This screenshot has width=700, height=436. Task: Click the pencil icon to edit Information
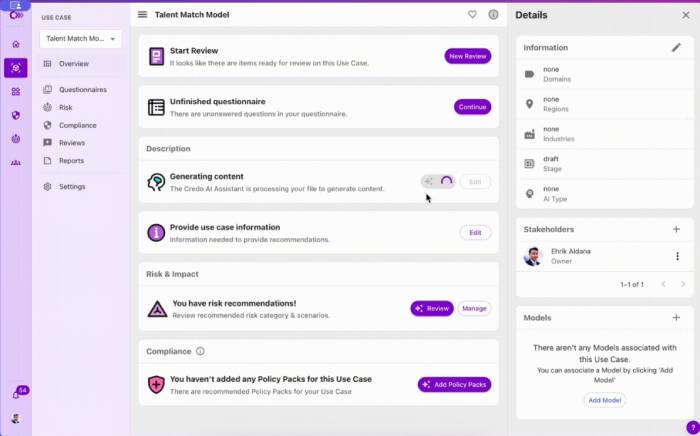click(x=676, y=47)
